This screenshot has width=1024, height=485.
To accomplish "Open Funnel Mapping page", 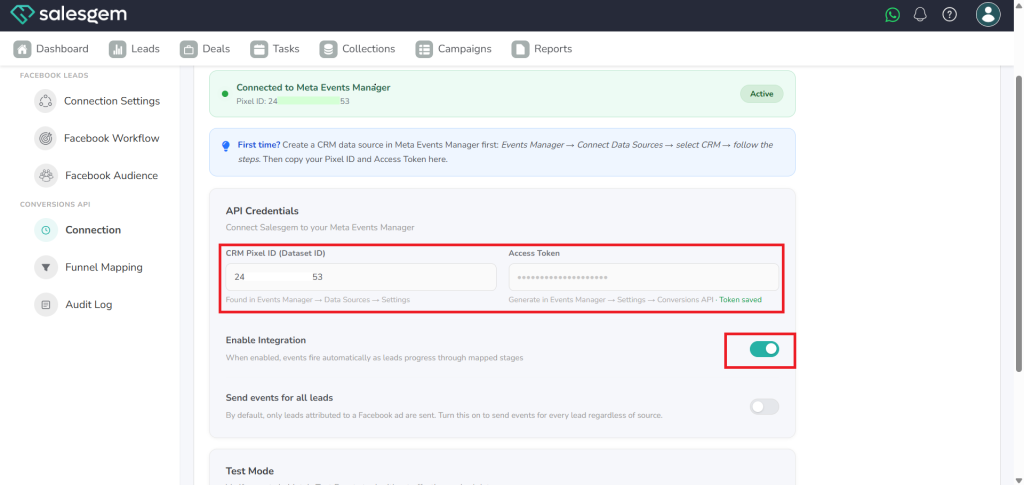I will click(x=104, y=267).
